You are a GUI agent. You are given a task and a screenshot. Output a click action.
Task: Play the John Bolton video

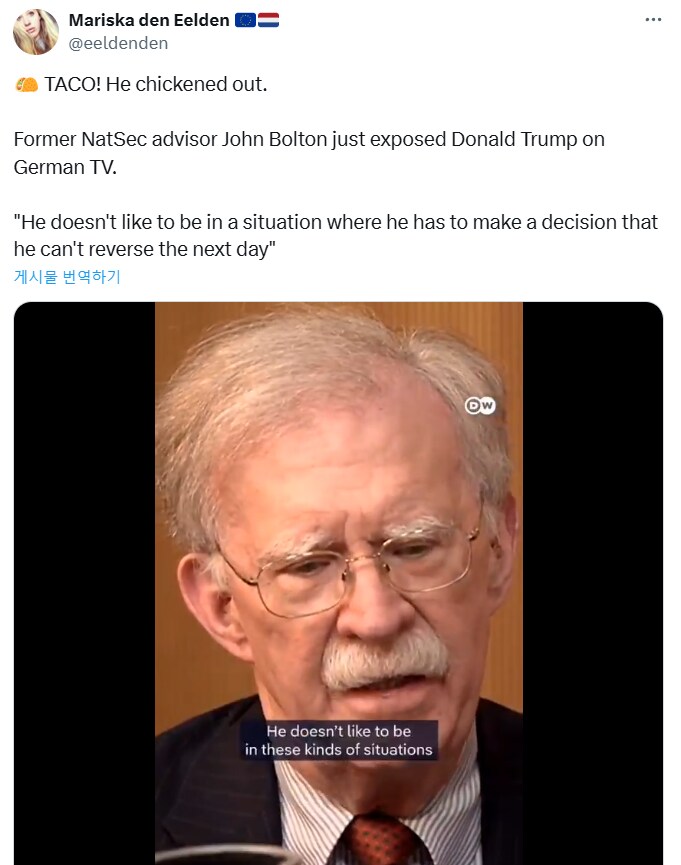pyautogui.click(x=338, y=583)
